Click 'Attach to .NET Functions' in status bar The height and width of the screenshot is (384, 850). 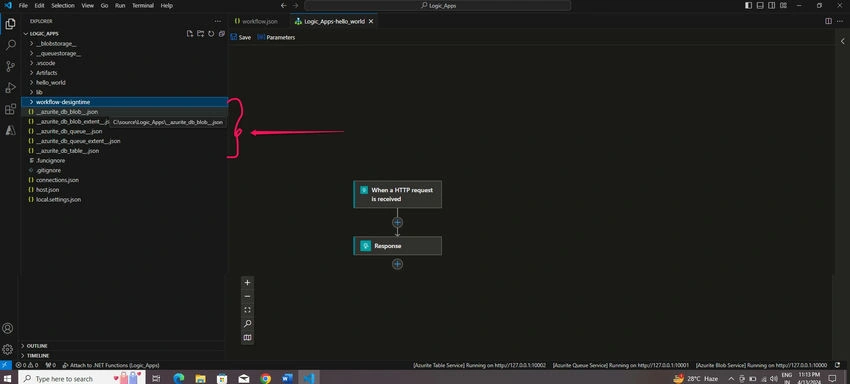pyautogui.click(x=111, y=366)
